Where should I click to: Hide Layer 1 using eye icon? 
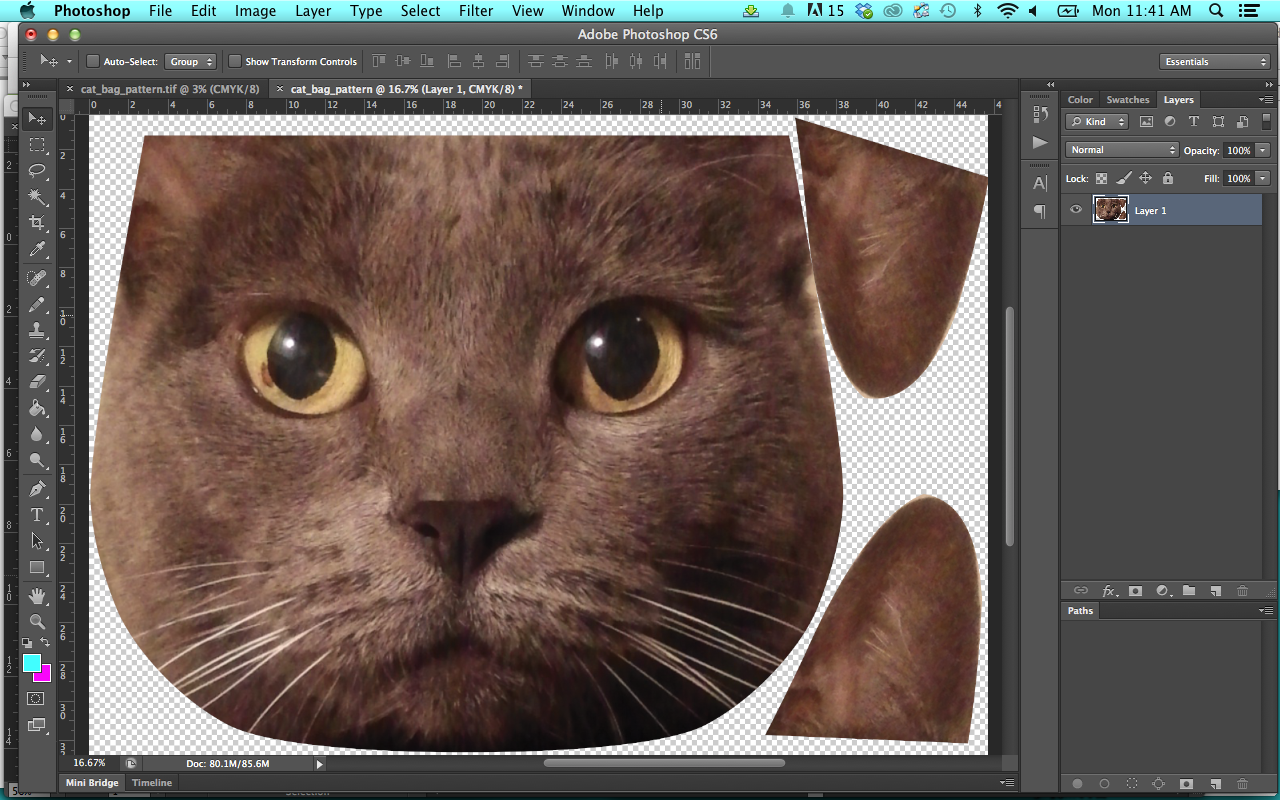pos(1076,210)
